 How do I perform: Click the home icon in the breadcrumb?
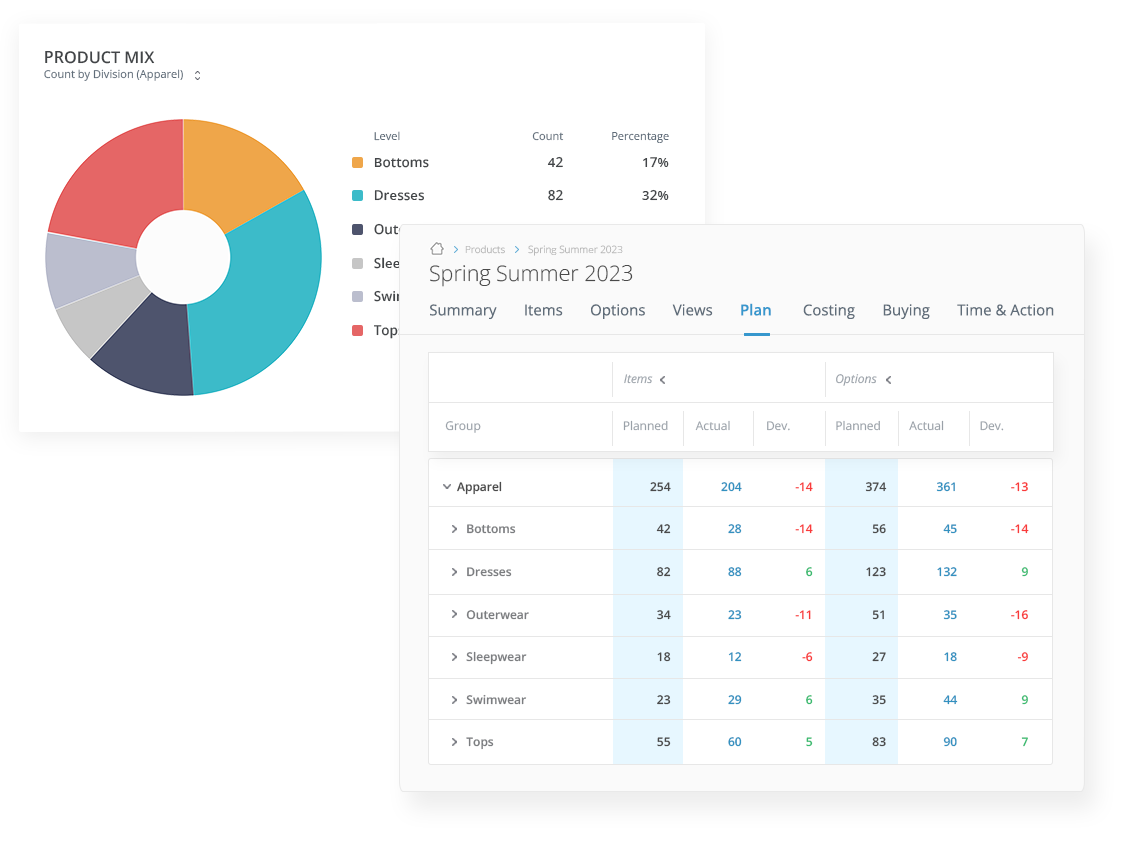point(437,249)
